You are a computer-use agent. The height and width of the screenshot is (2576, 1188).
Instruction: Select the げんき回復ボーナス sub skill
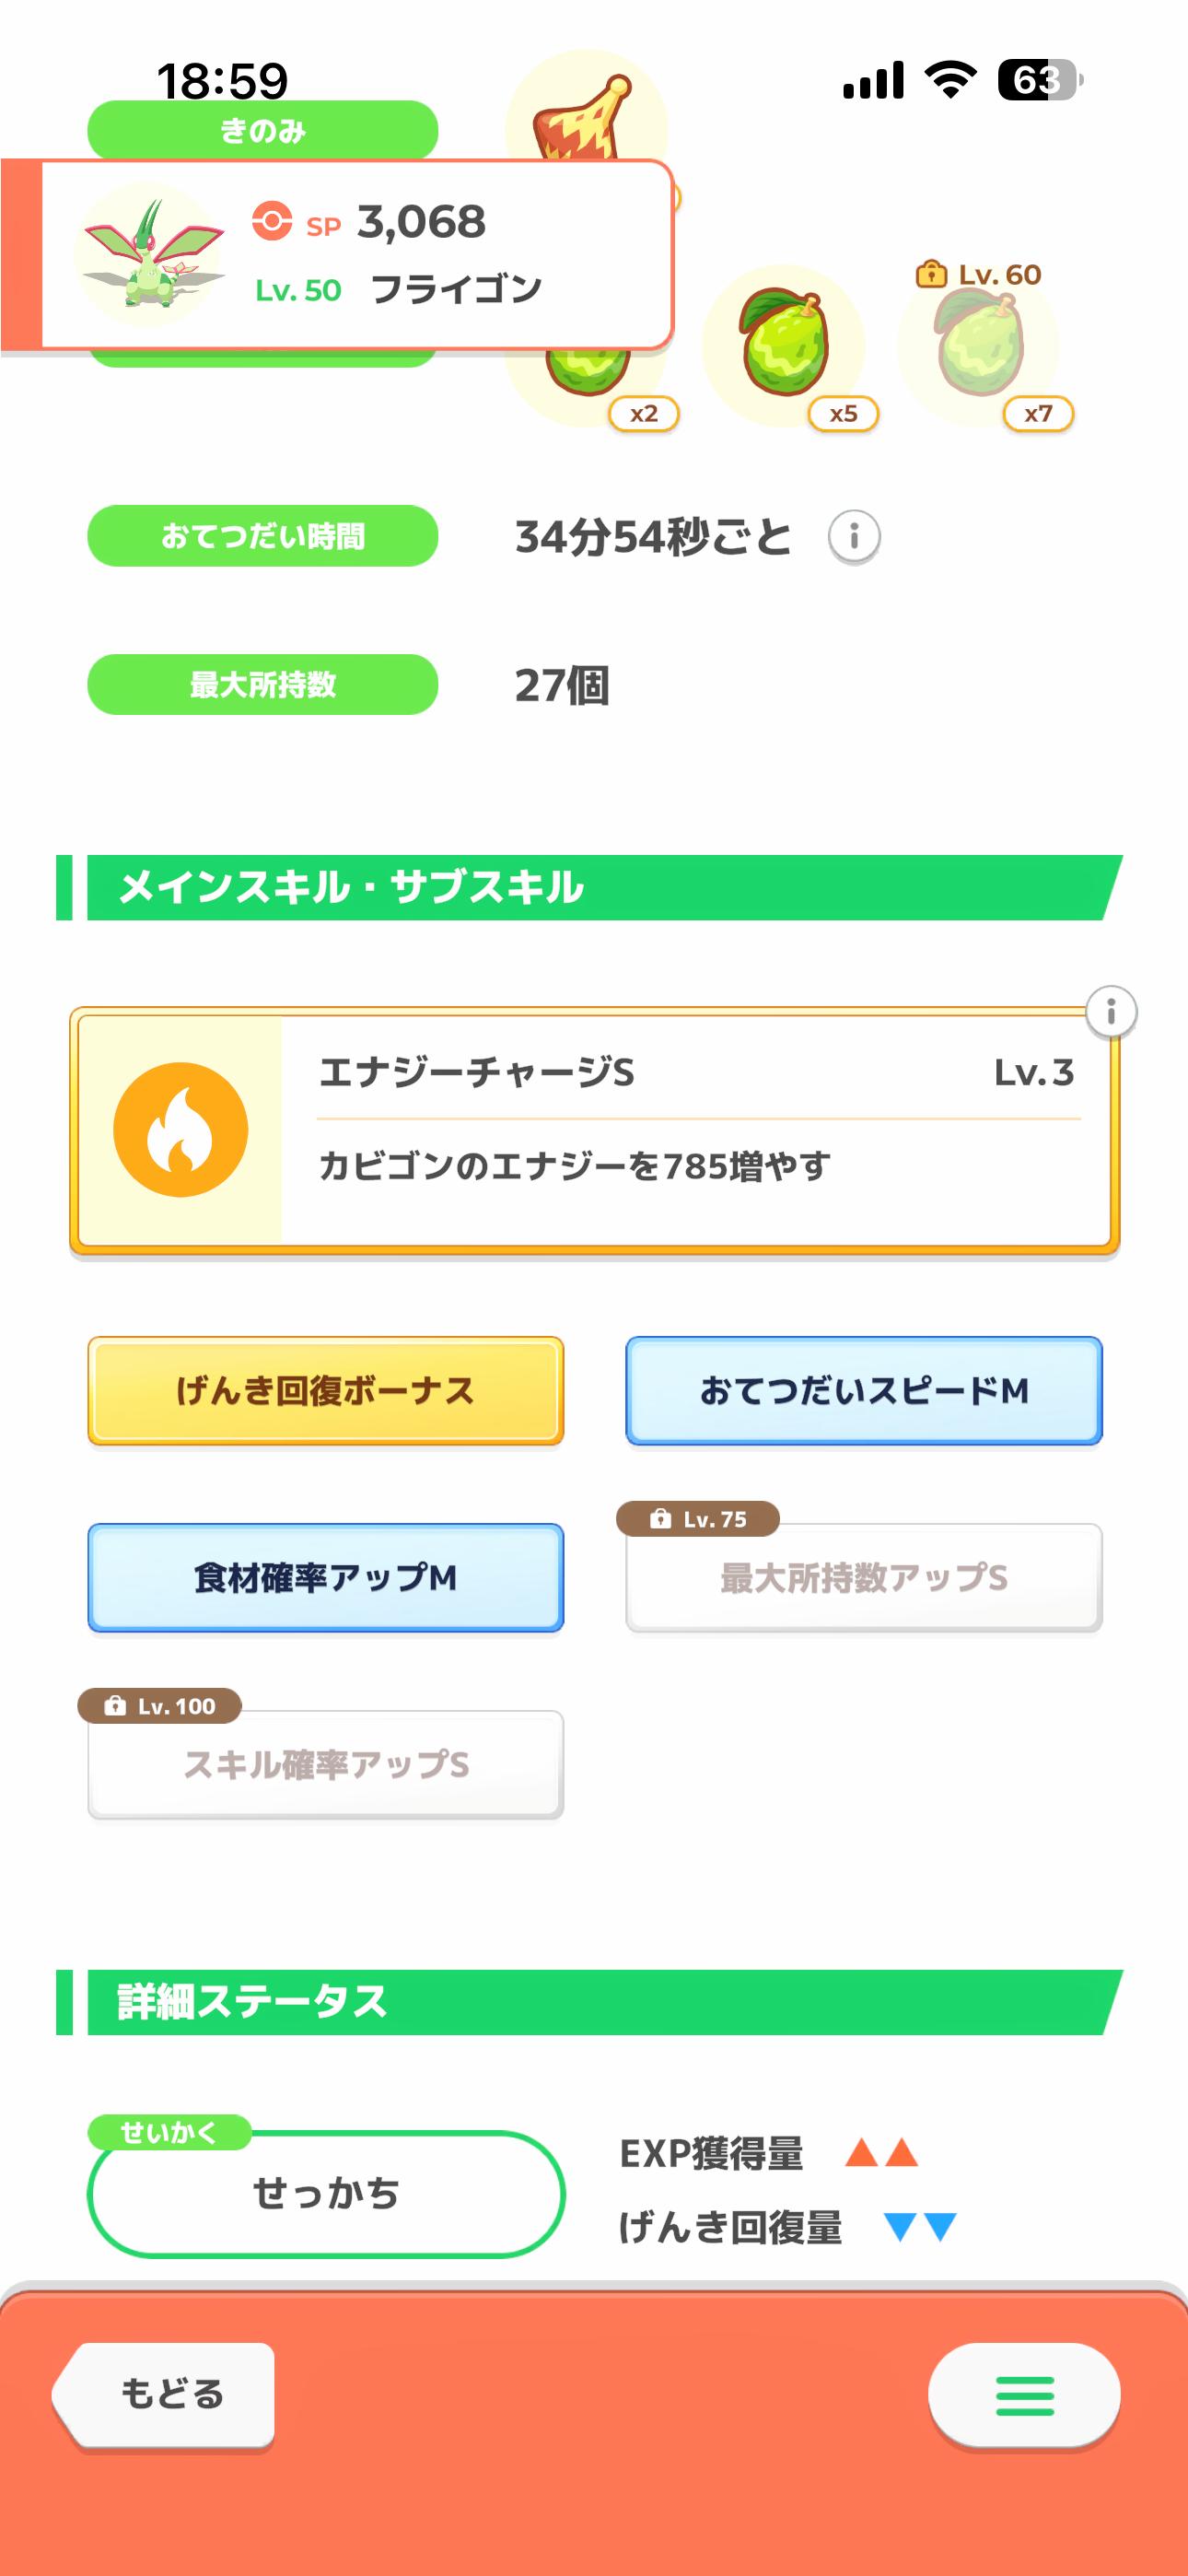tap(326, 1391)
